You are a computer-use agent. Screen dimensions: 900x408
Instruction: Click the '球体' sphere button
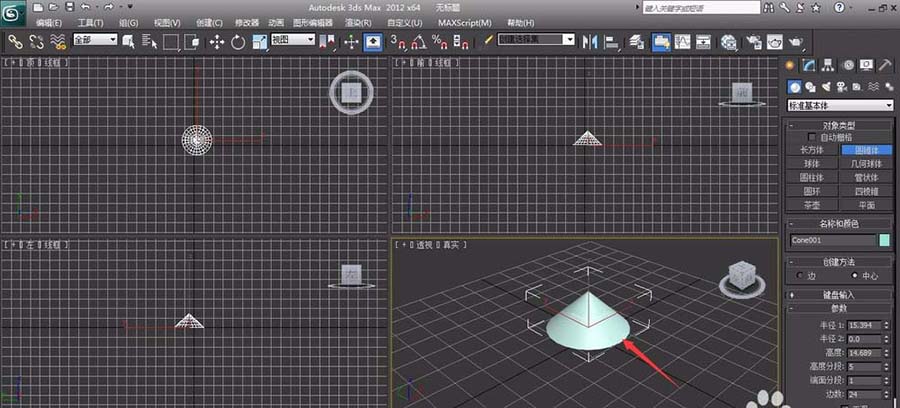[812, 164]
